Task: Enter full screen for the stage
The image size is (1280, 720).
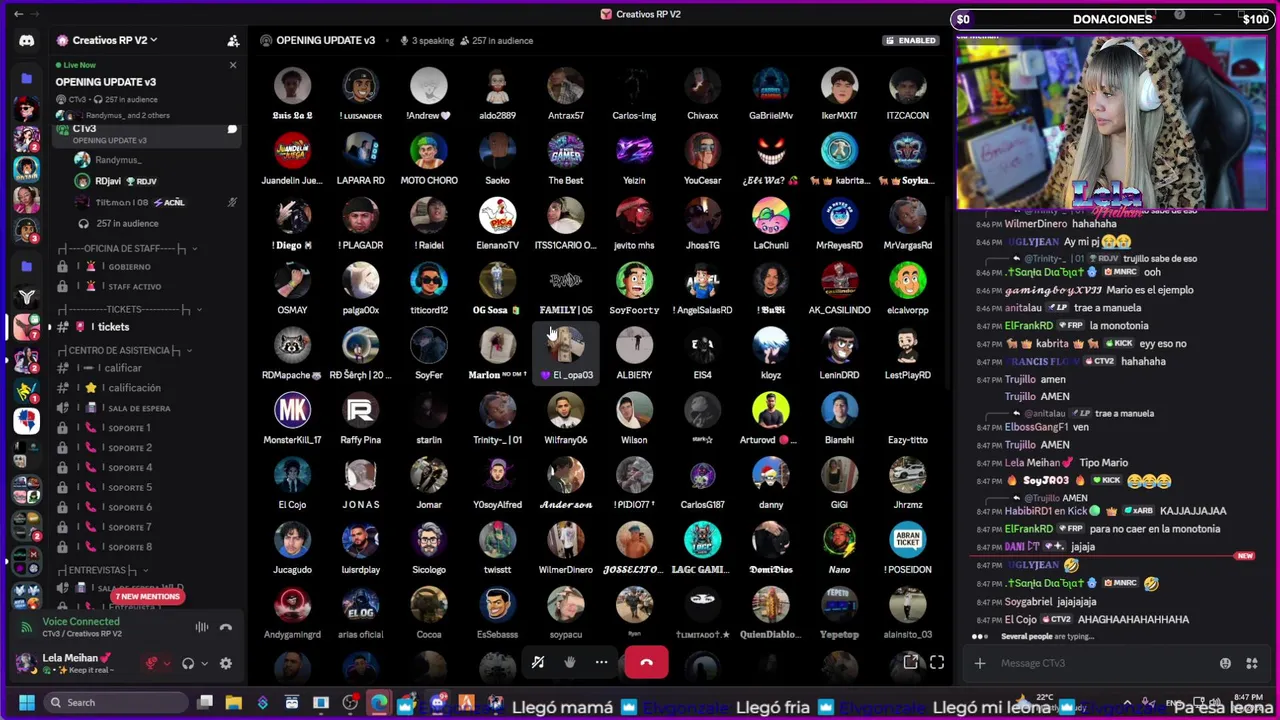Action: (x=937, y=662)
